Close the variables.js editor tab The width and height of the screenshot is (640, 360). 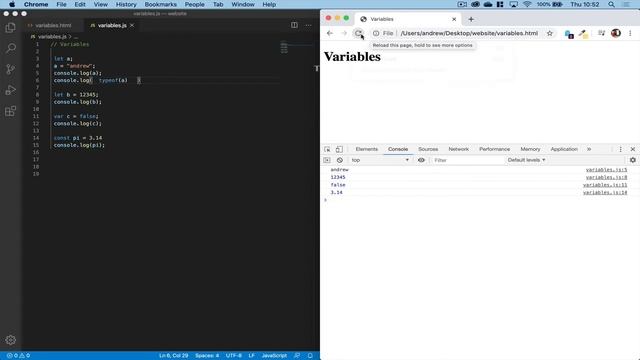pyautogui.click(x=132, y=25)
